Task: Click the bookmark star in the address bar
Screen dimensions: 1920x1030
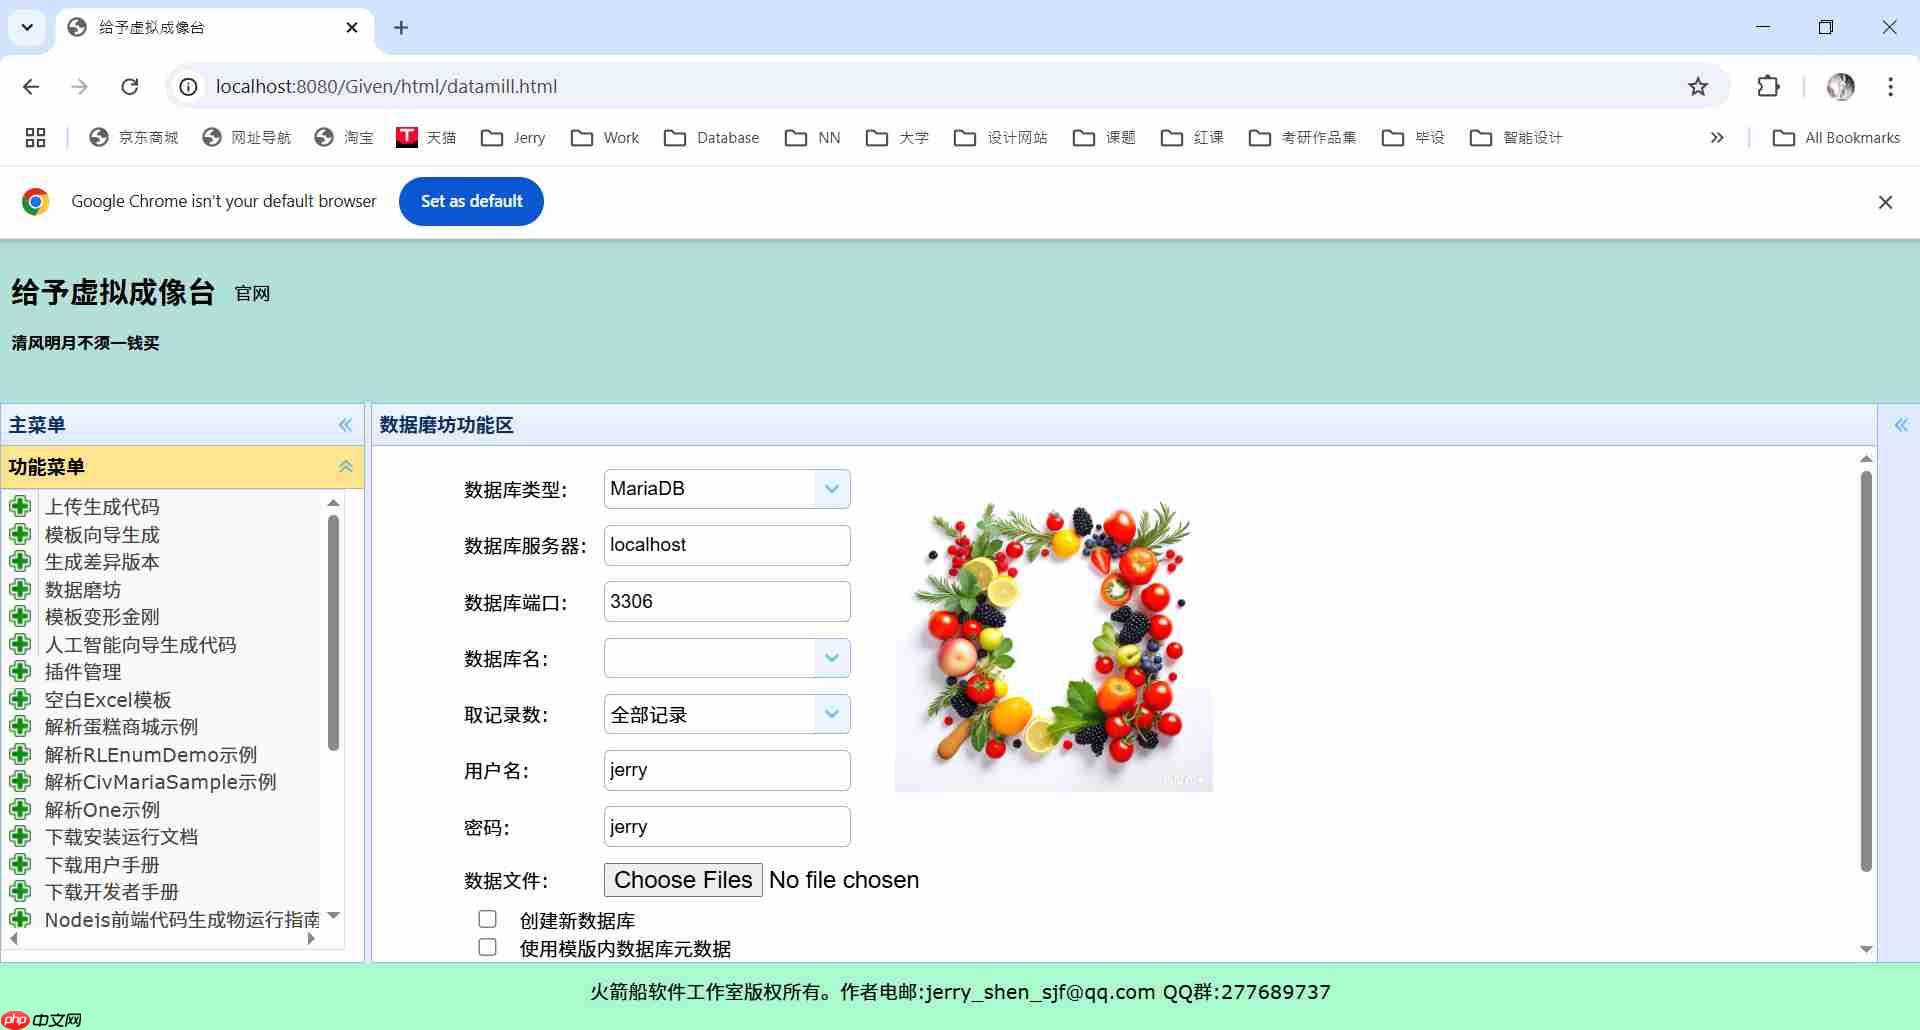Action: point(1698,86)
